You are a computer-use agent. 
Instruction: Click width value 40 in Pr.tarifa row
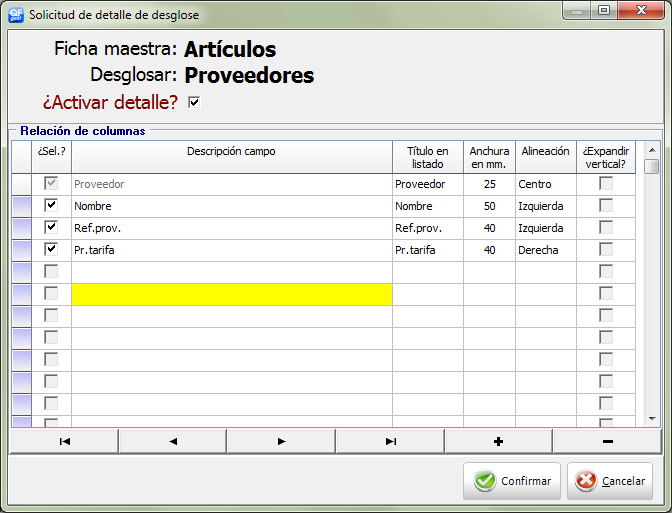(489, 250)
